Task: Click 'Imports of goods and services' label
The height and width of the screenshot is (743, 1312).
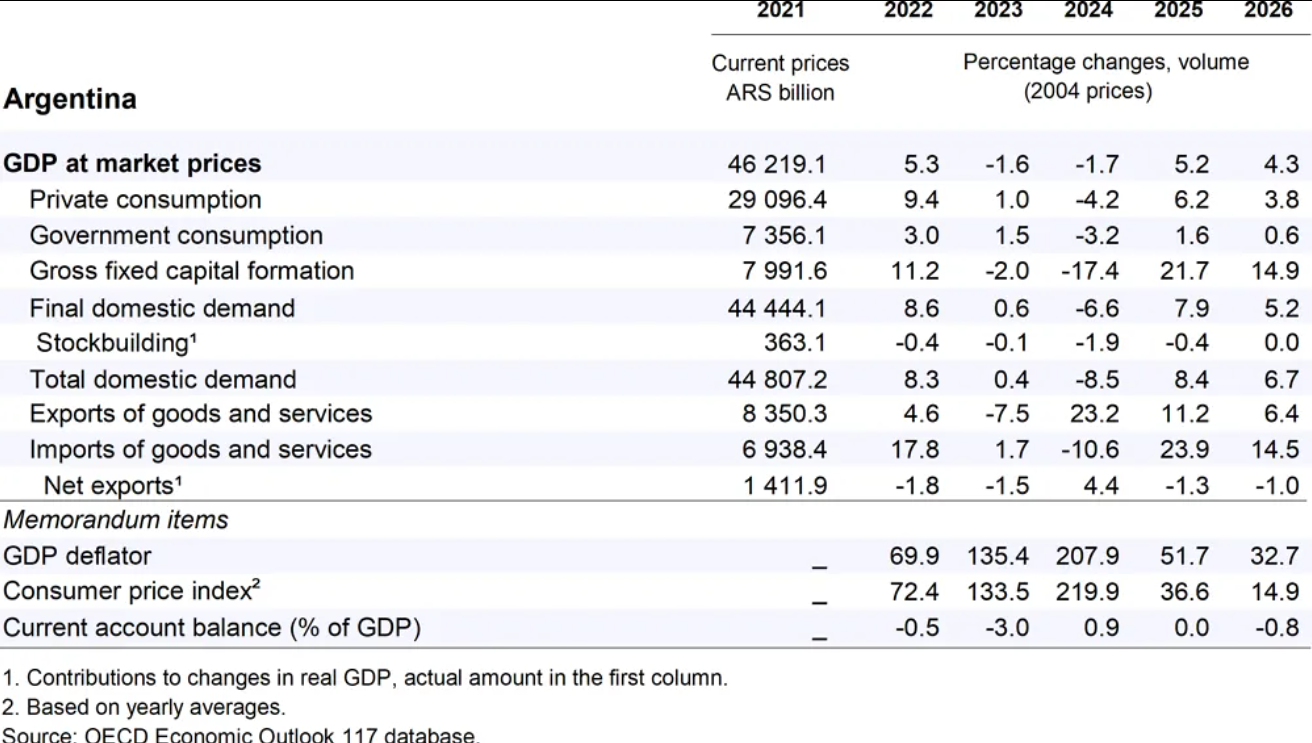Action: [201, 450]
